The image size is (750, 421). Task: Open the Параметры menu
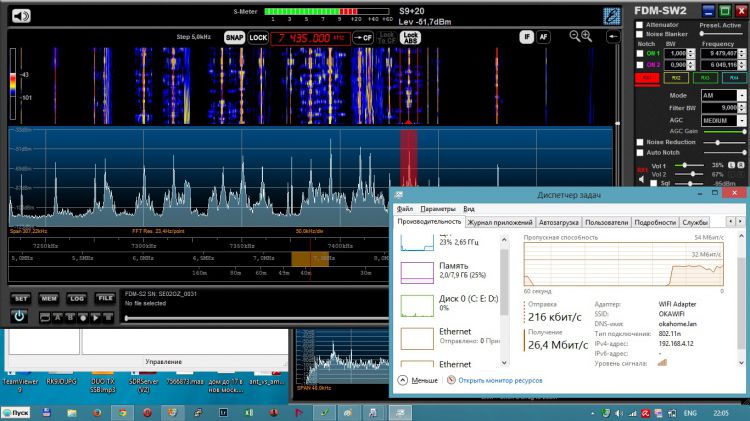tap(438, 209)
